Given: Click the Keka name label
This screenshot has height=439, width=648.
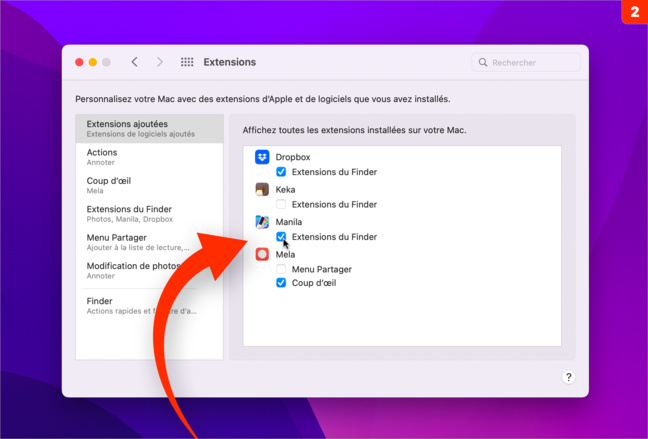Looking at the screenshot, I should (285, 189).
